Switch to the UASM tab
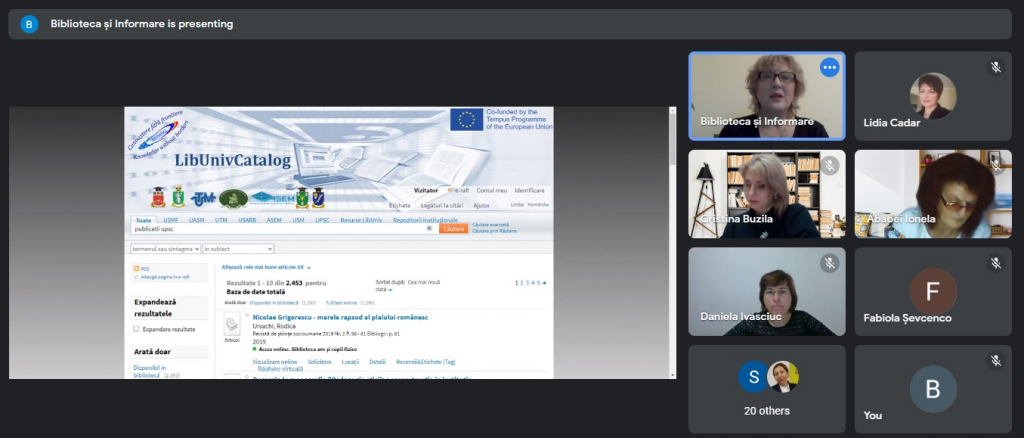The image size is (1024, 438). pyautogui.click(x=197, y=220)
